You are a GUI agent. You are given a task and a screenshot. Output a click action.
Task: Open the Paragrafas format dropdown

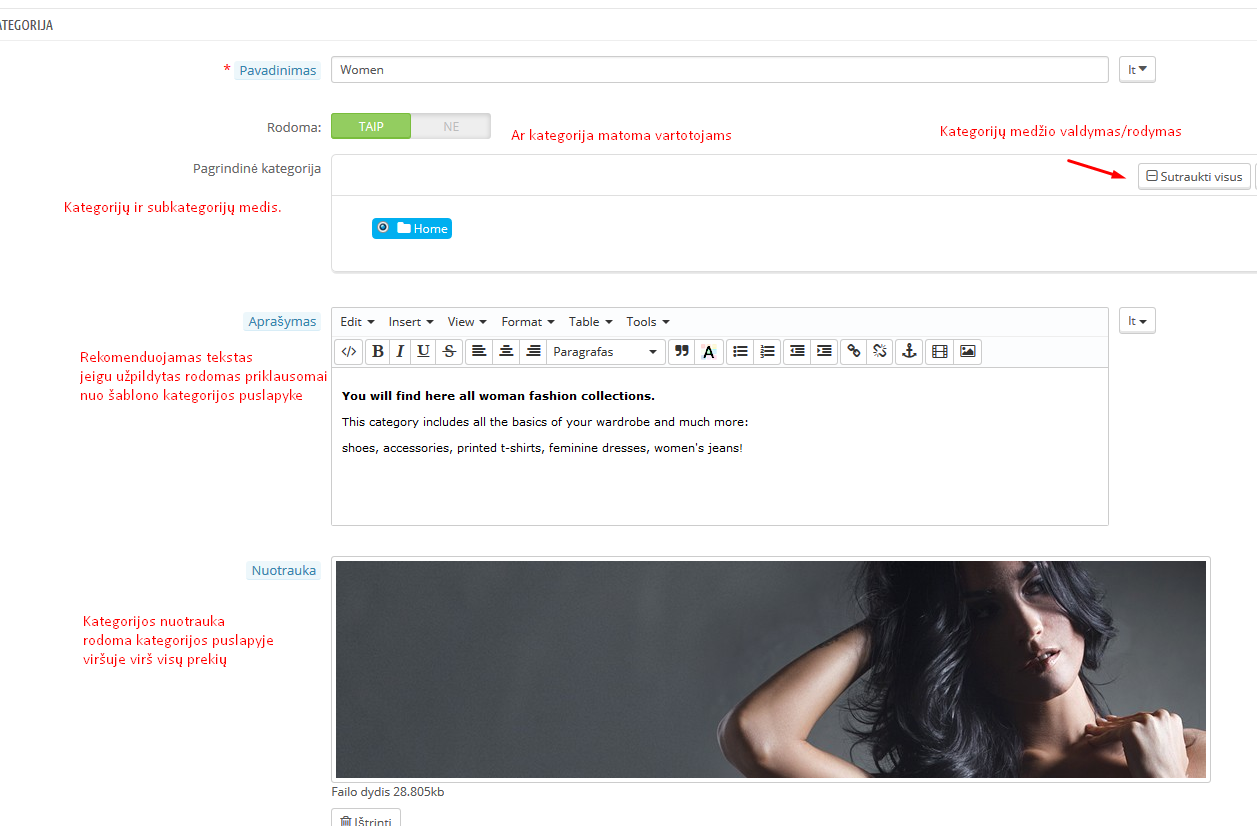coord(605,351)
